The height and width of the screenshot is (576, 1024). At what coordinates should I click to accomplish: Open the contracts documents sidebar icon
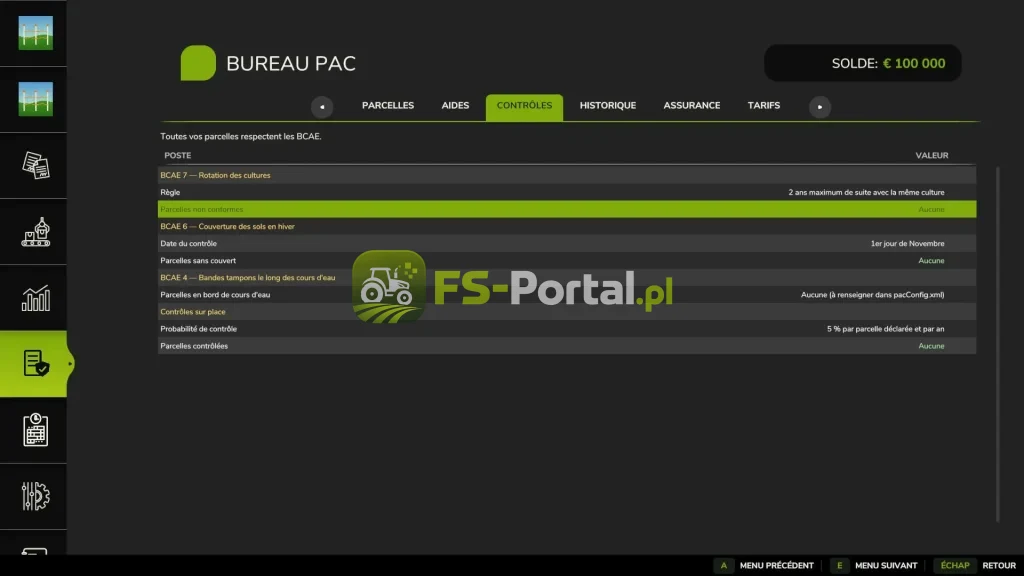[x=35, y=165]
